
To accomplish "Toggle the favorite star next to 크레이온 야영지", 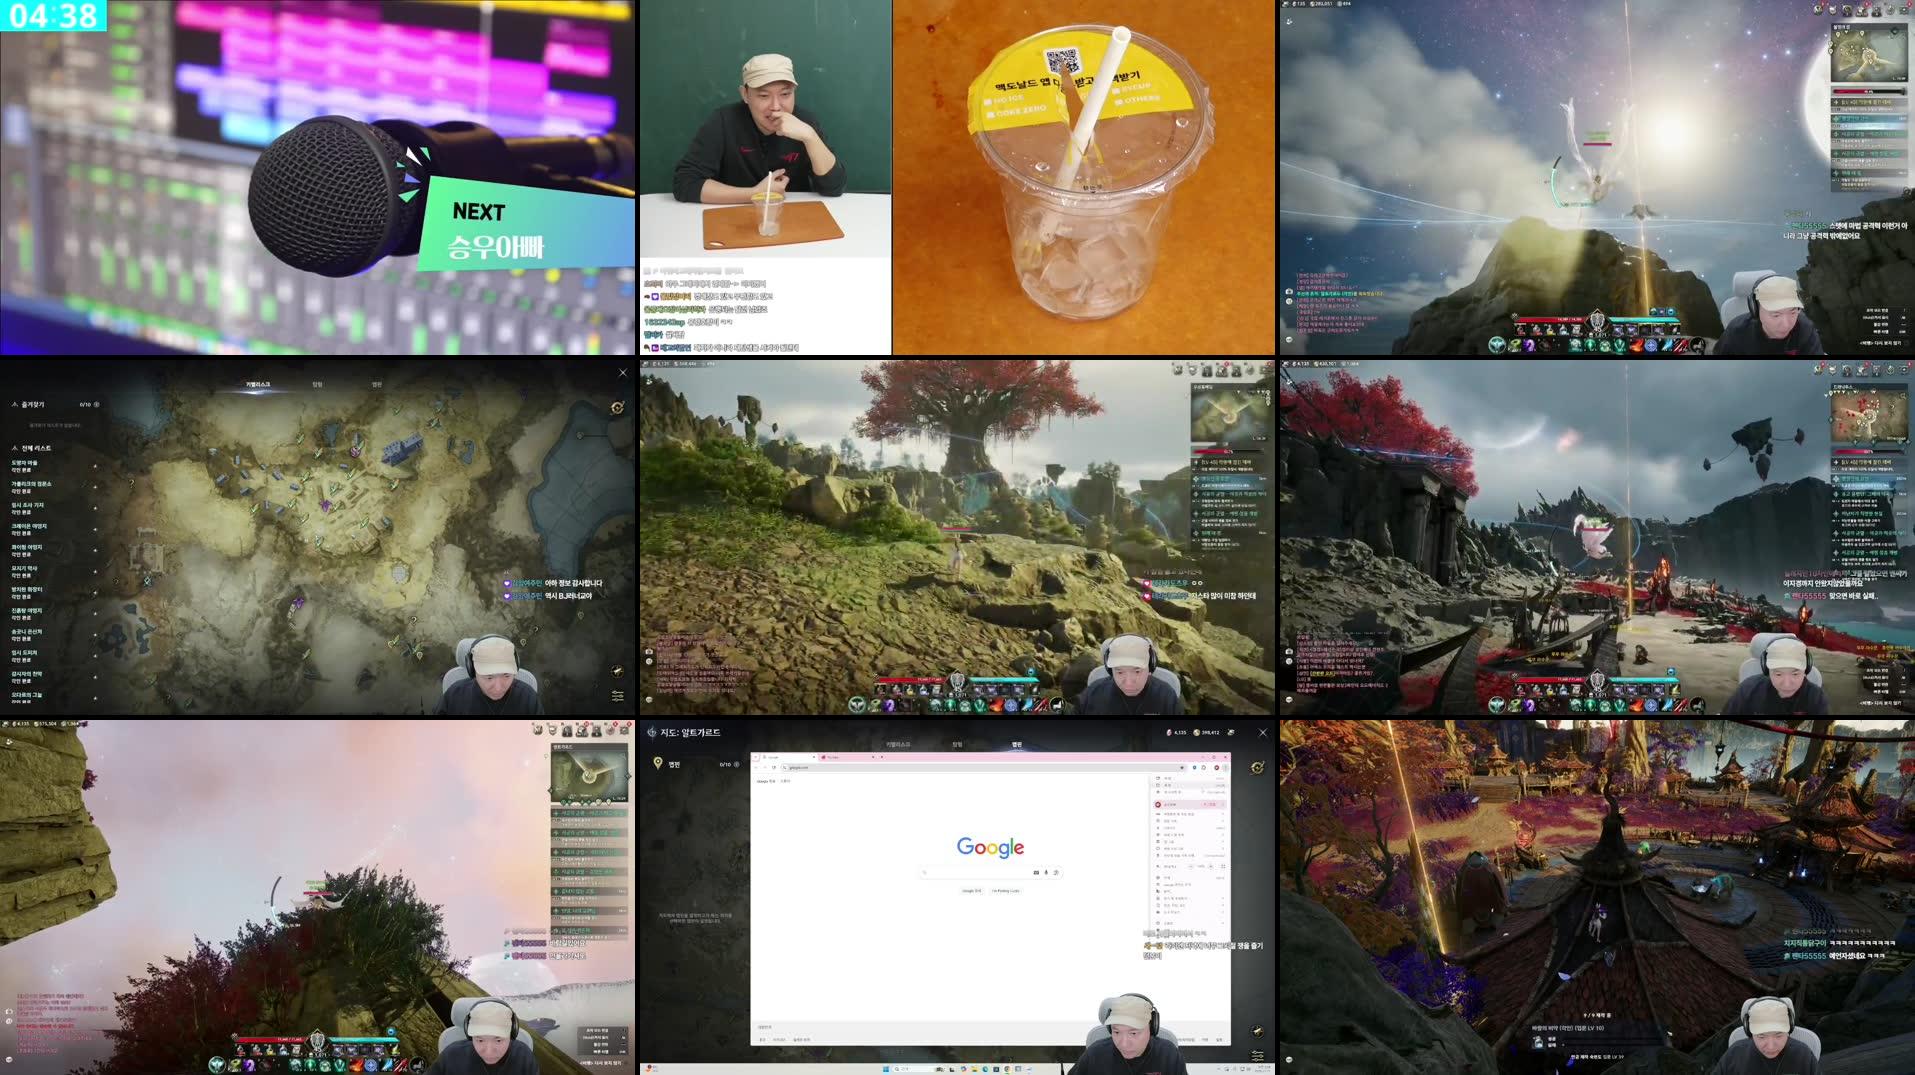I will coord(95,528).
